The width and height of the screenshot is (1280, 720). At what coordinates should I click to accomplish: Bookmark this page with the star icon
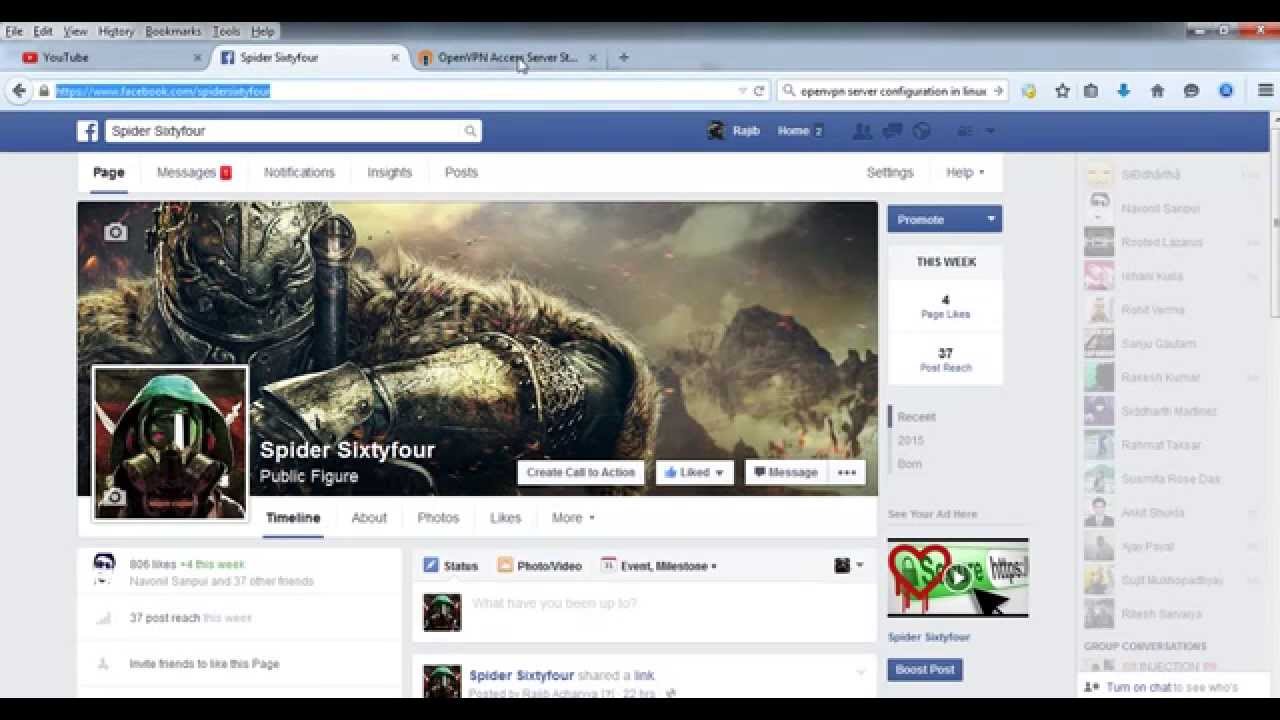pos(1062,91)
